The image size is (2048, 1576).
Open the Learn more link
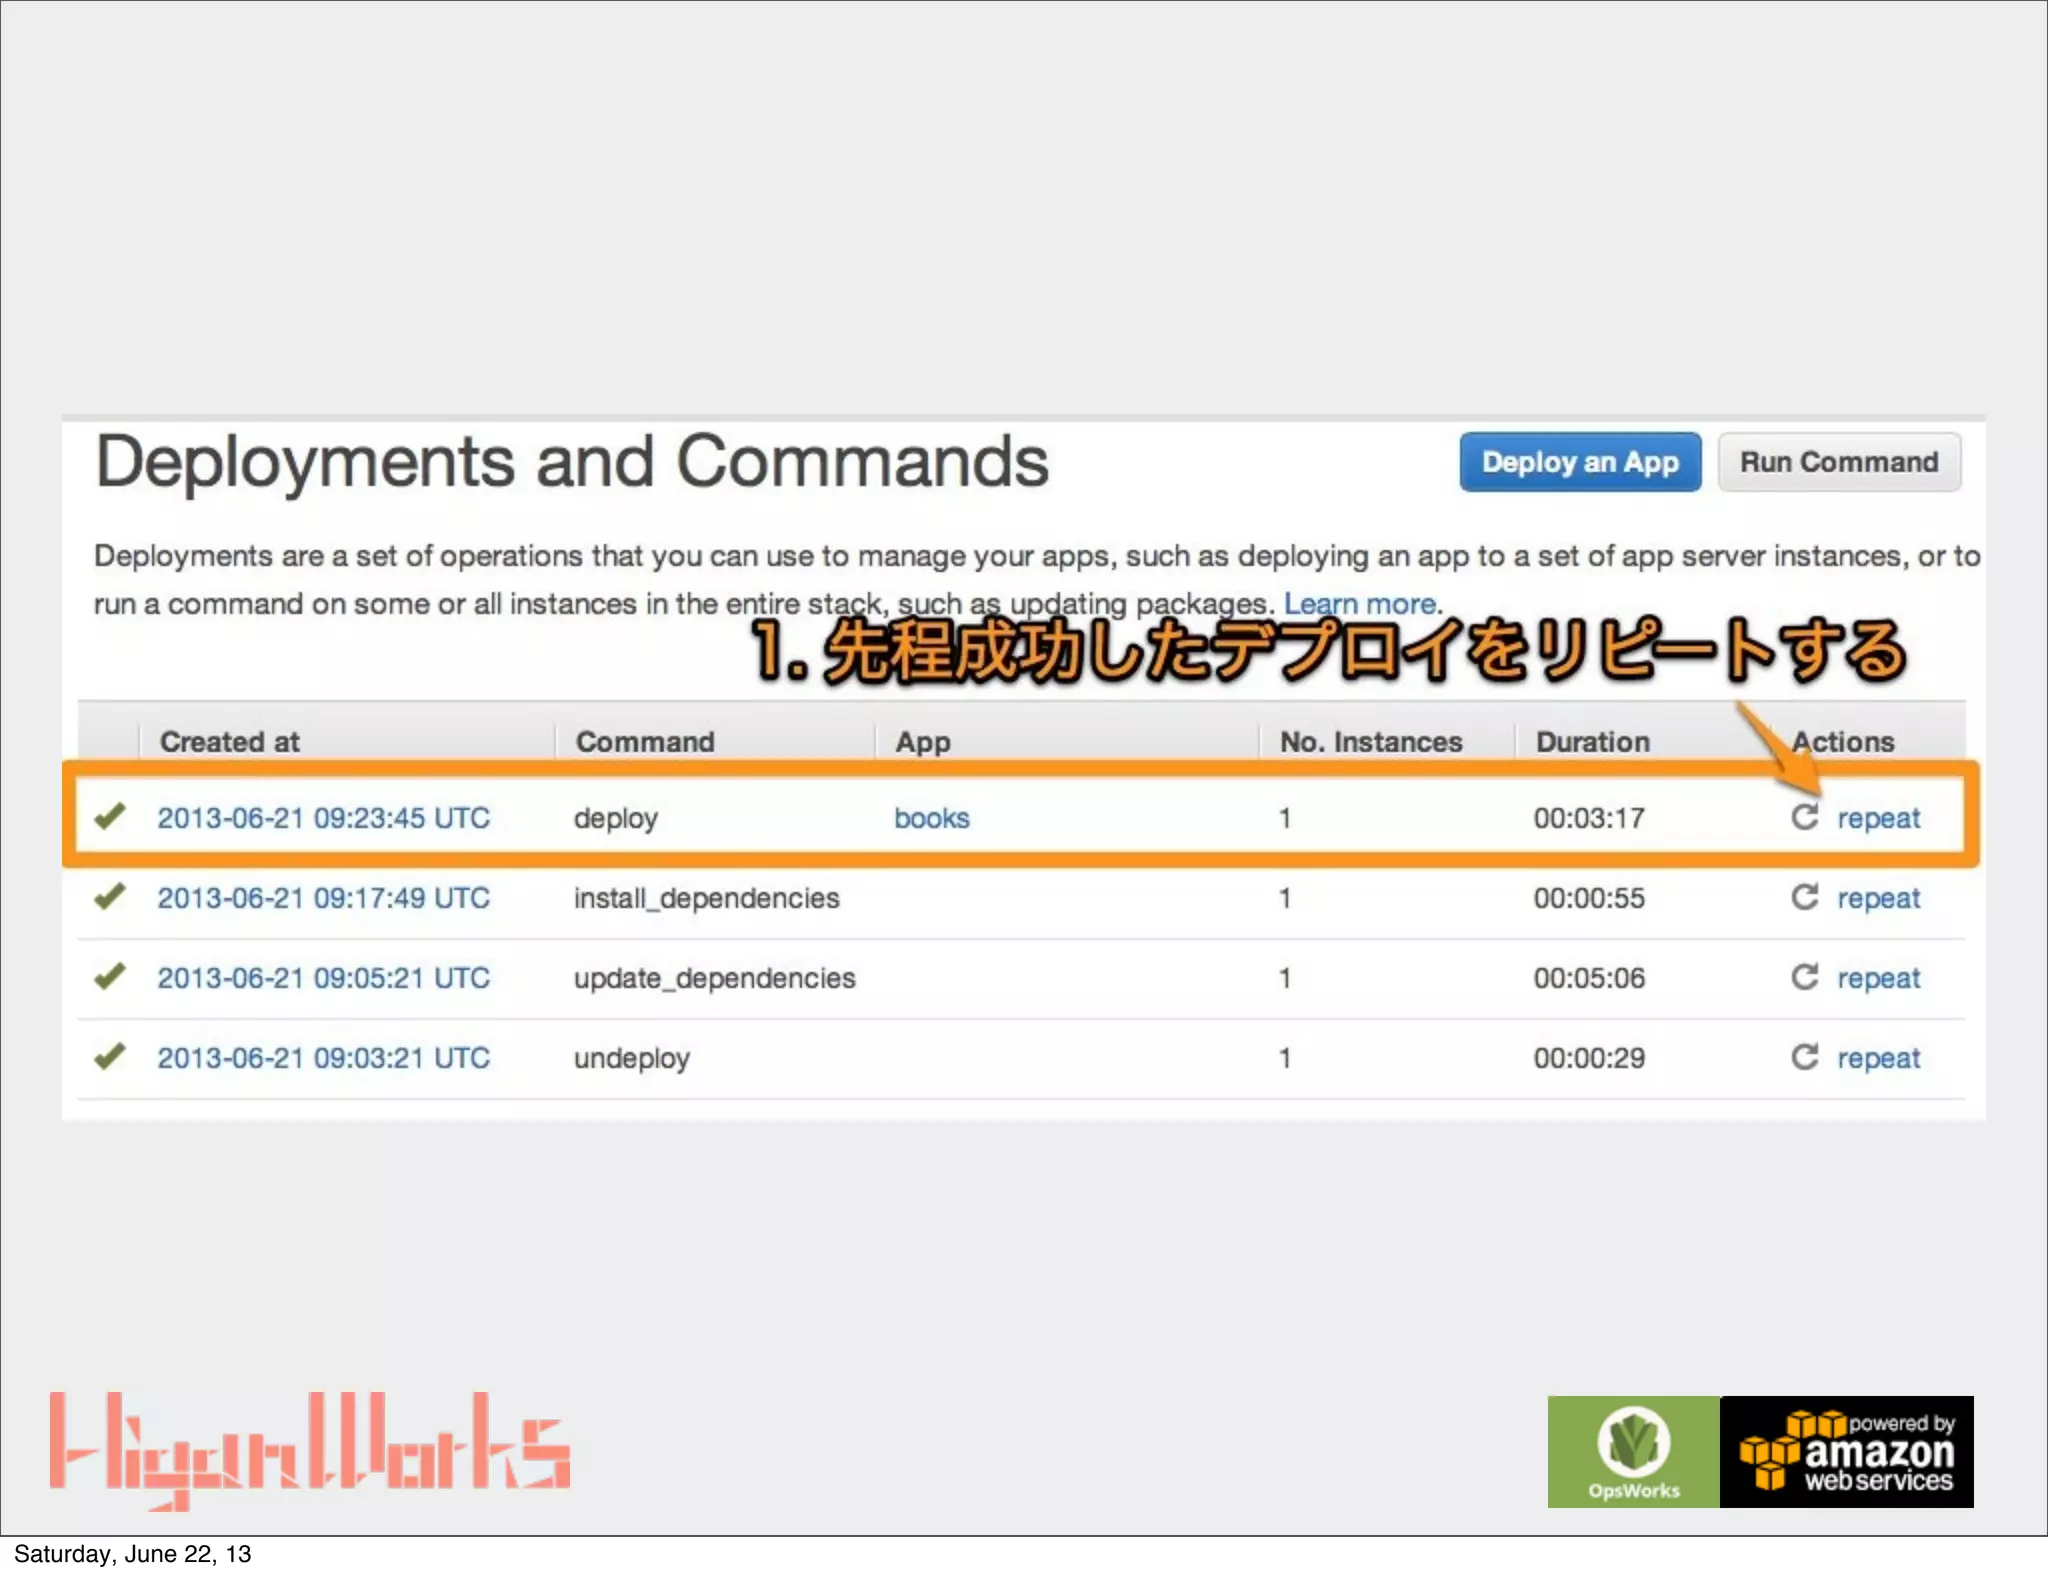click(x=1359, y=604)
